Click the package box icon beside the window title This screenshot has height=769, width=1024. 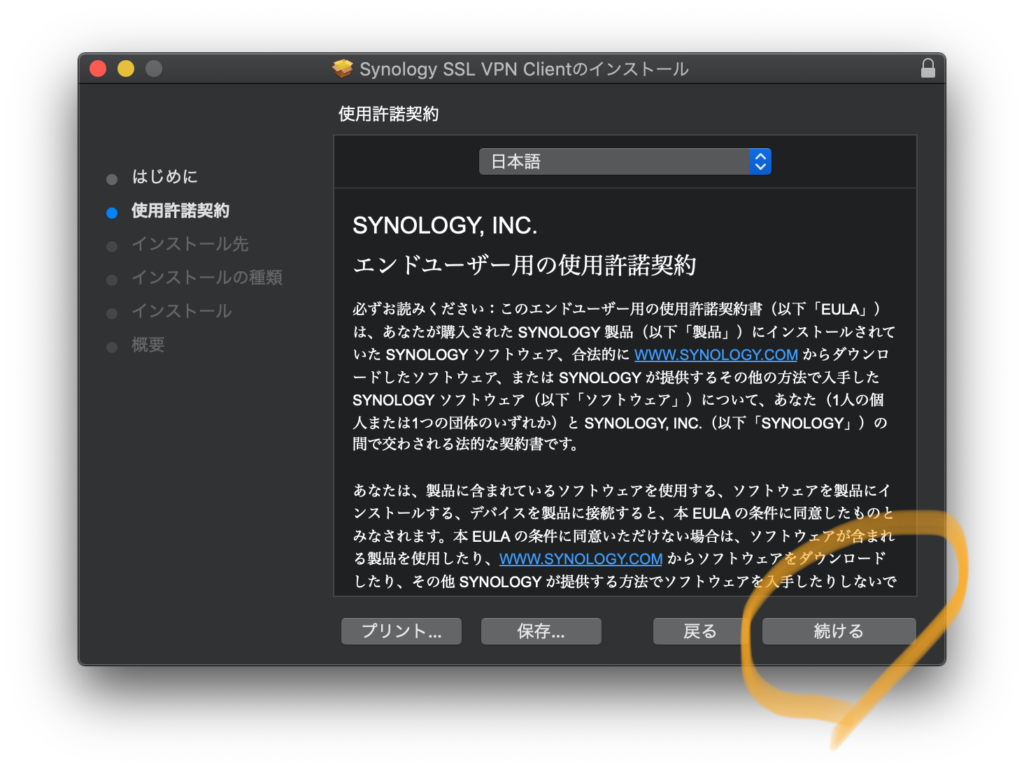tap(343, 69)
